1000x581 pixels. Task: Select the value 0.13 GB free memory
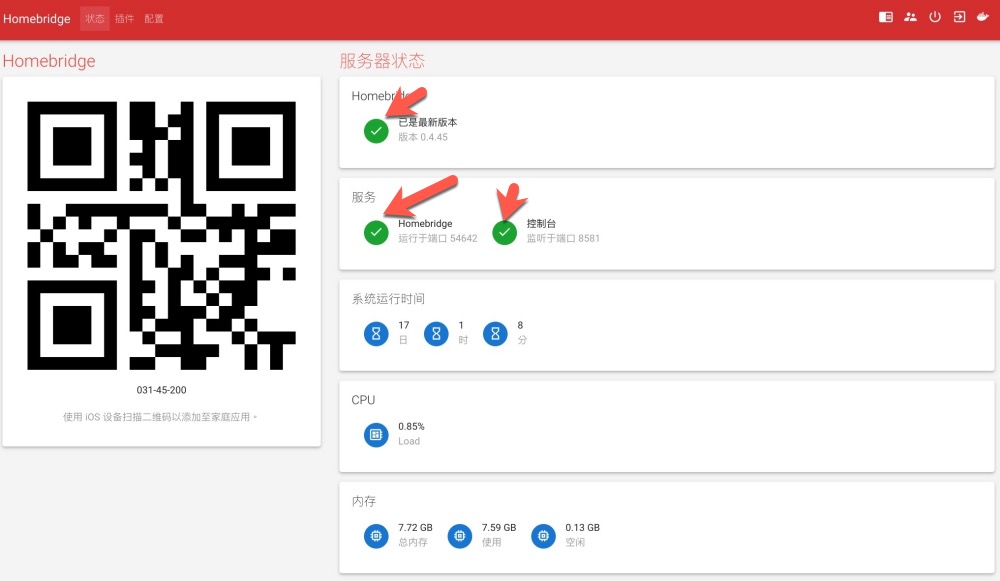pyautogui.click(x=582, y=528)
